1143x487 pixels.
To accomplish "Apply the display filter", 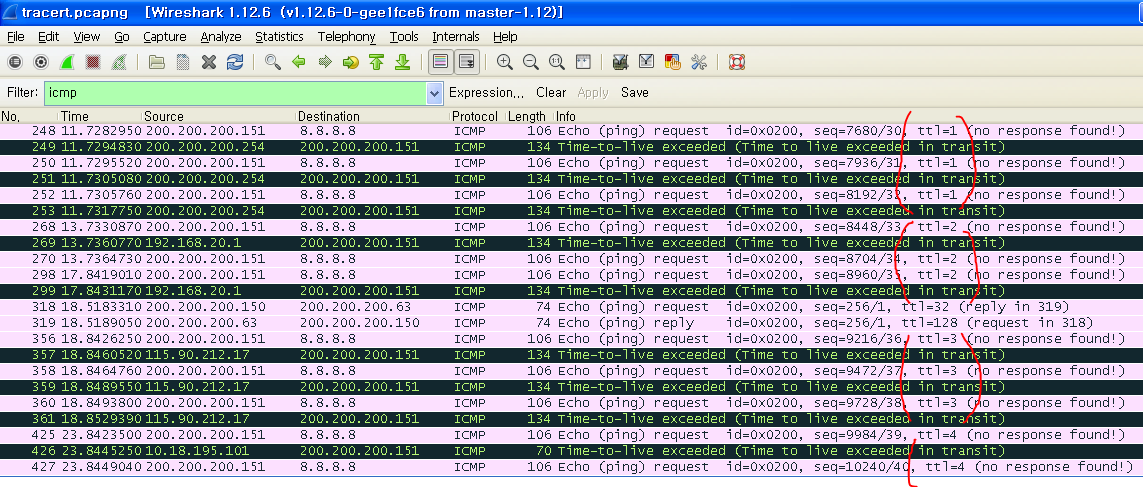I will coord(593,93).
